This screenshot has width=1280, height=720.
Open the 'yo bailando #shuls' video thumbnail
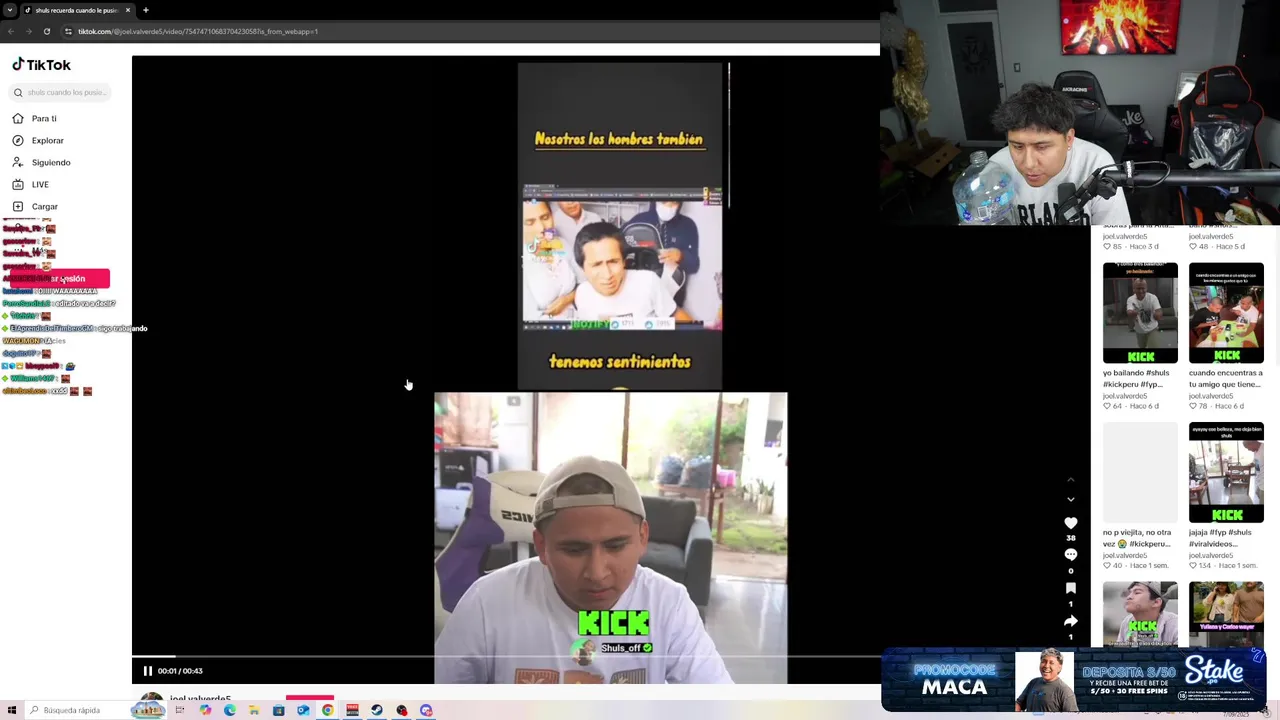[x=1140, y=313]
